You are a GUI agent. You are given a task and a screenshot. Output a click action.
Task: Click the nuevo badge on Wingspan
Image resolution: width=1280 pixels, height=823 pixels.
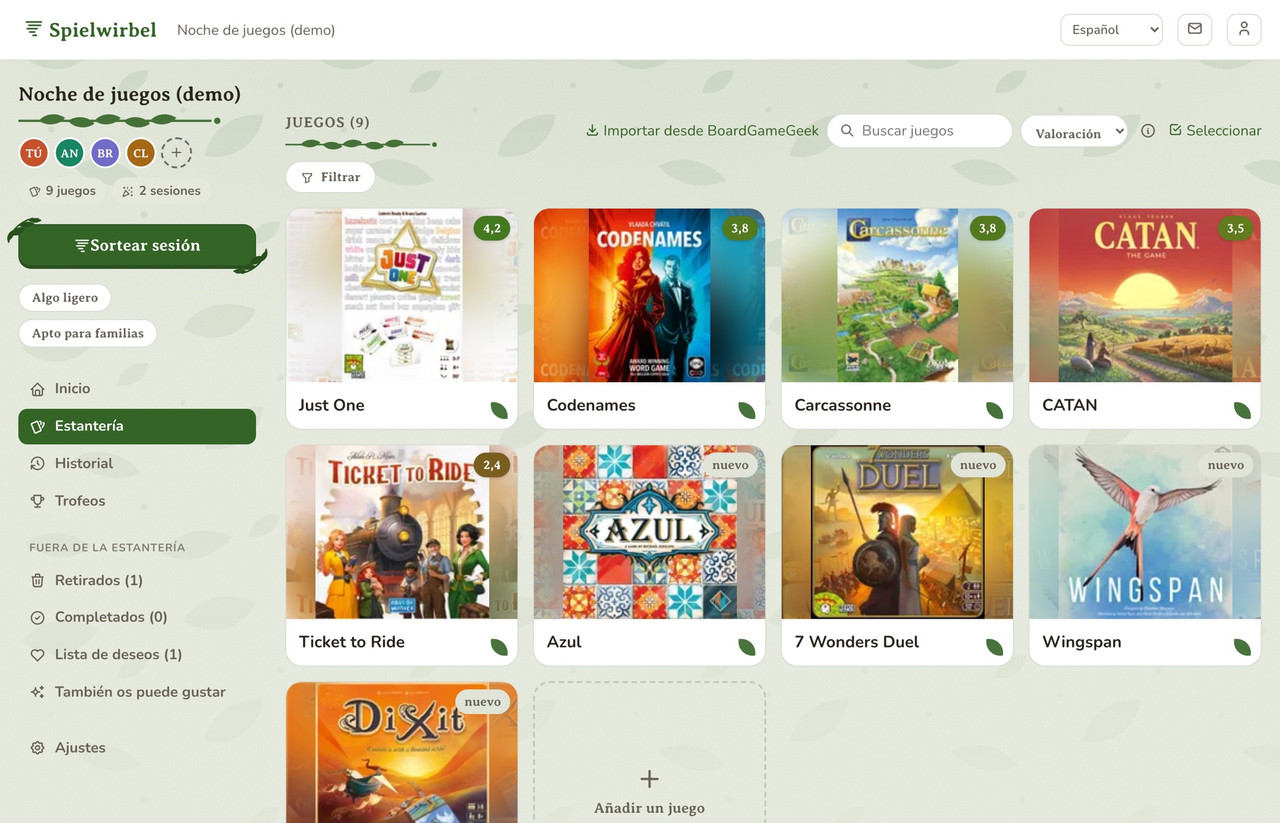coord(1226,465)
